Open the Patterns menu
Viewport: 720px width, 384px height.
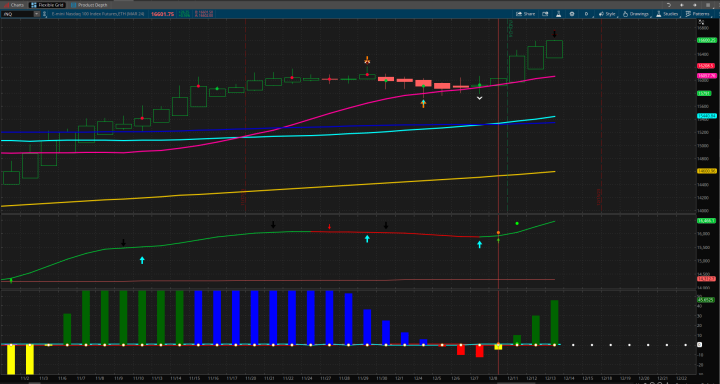(698, 14)
